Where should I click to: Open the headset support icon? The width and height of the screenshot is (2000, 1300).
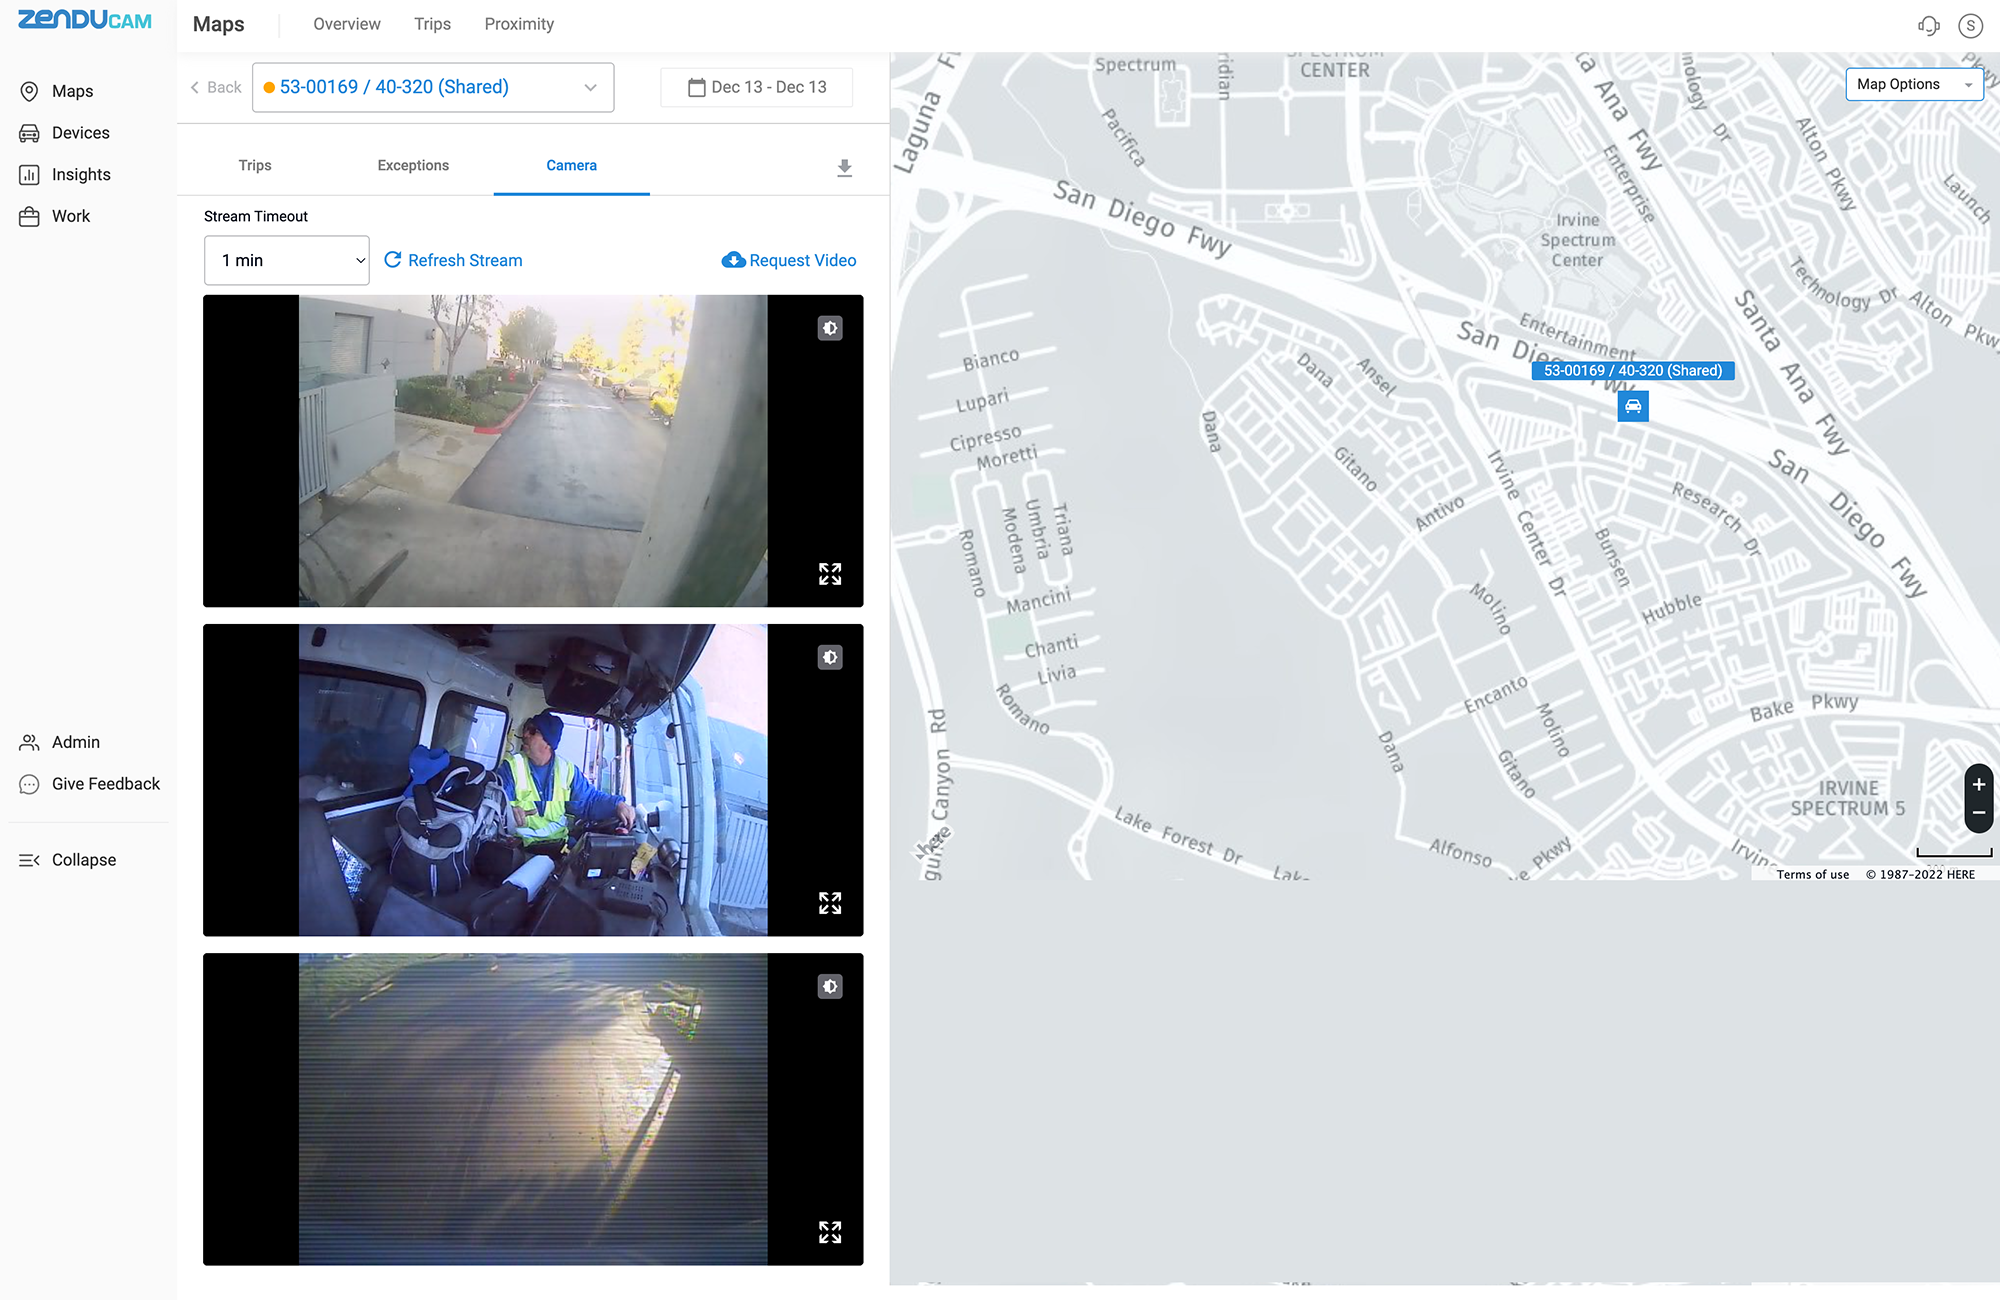coord(1928,26)
